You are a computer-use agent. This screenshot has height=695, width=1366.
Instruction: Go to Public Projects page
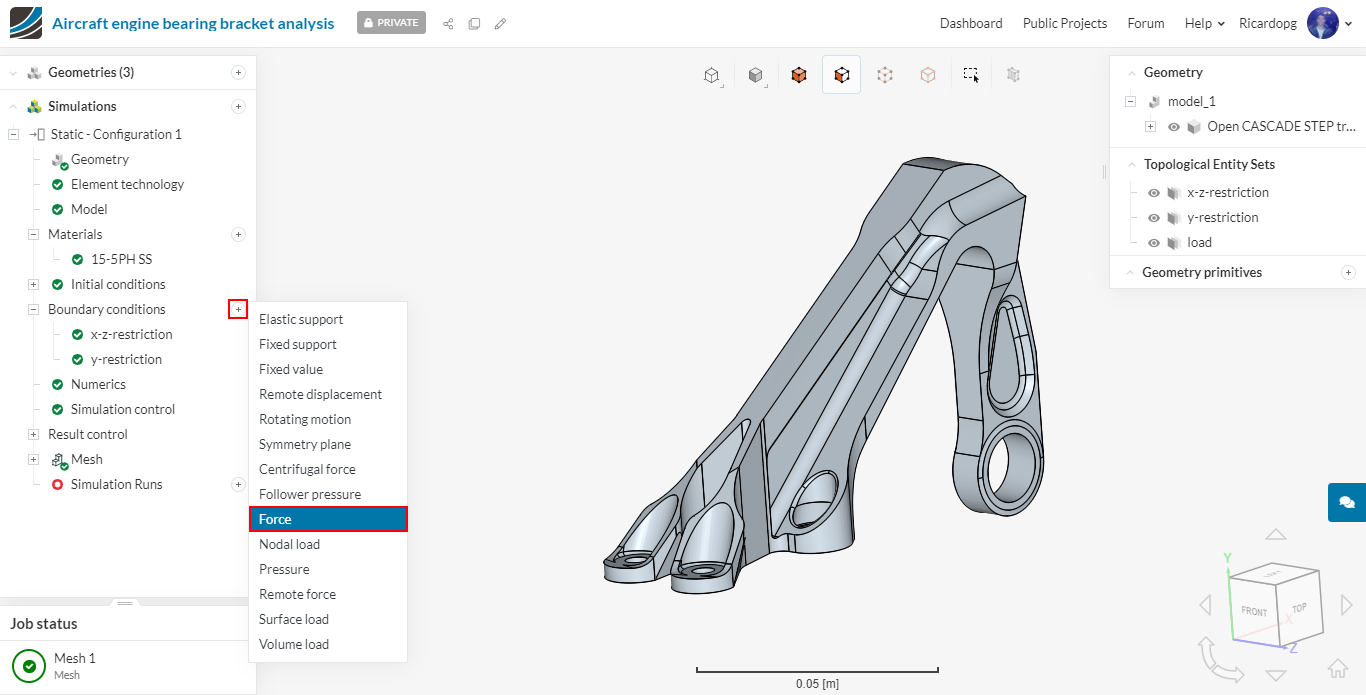coord(1064,23)
